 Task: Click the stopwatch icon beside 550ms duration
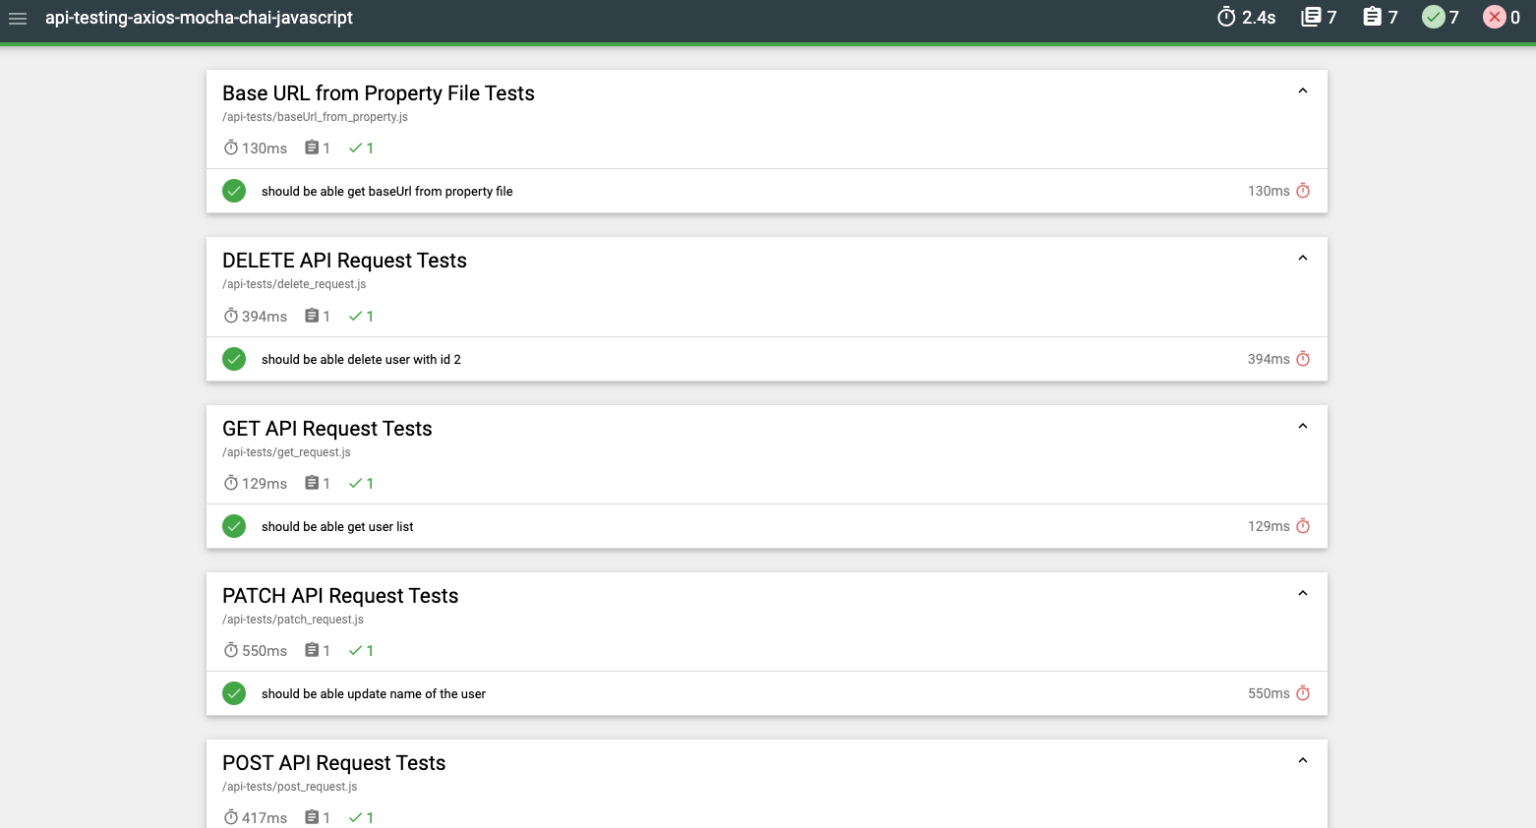pos(1303,692)
